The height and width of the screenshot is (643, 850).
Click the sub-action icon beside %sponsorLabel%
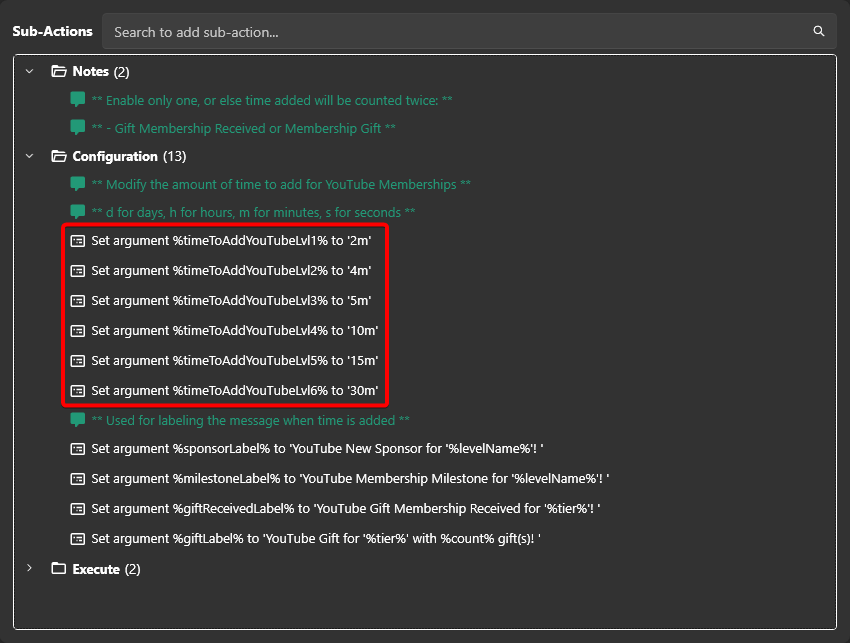pyautogui.click(x=77, y=448)
